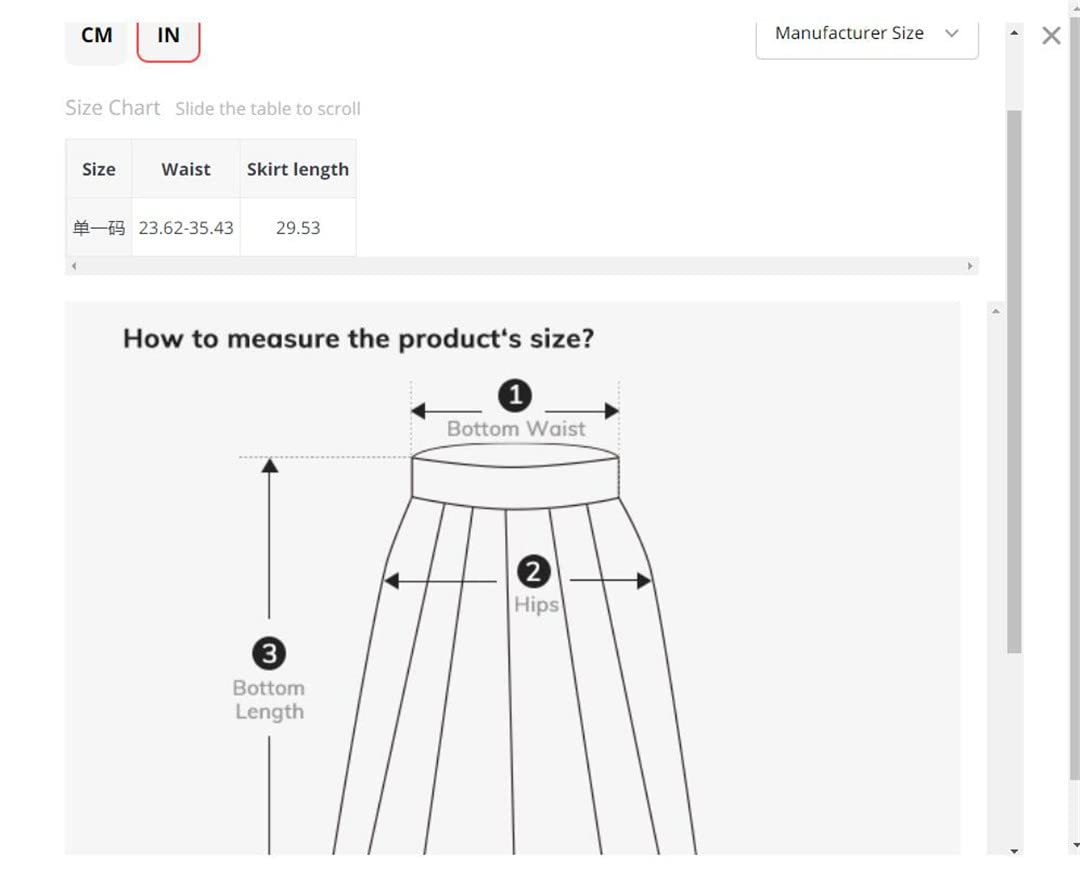Screen dimensions: 1080x895
Task: Click the Manufacturer Size chevron arrow
Action: click(x=951, y=33)
